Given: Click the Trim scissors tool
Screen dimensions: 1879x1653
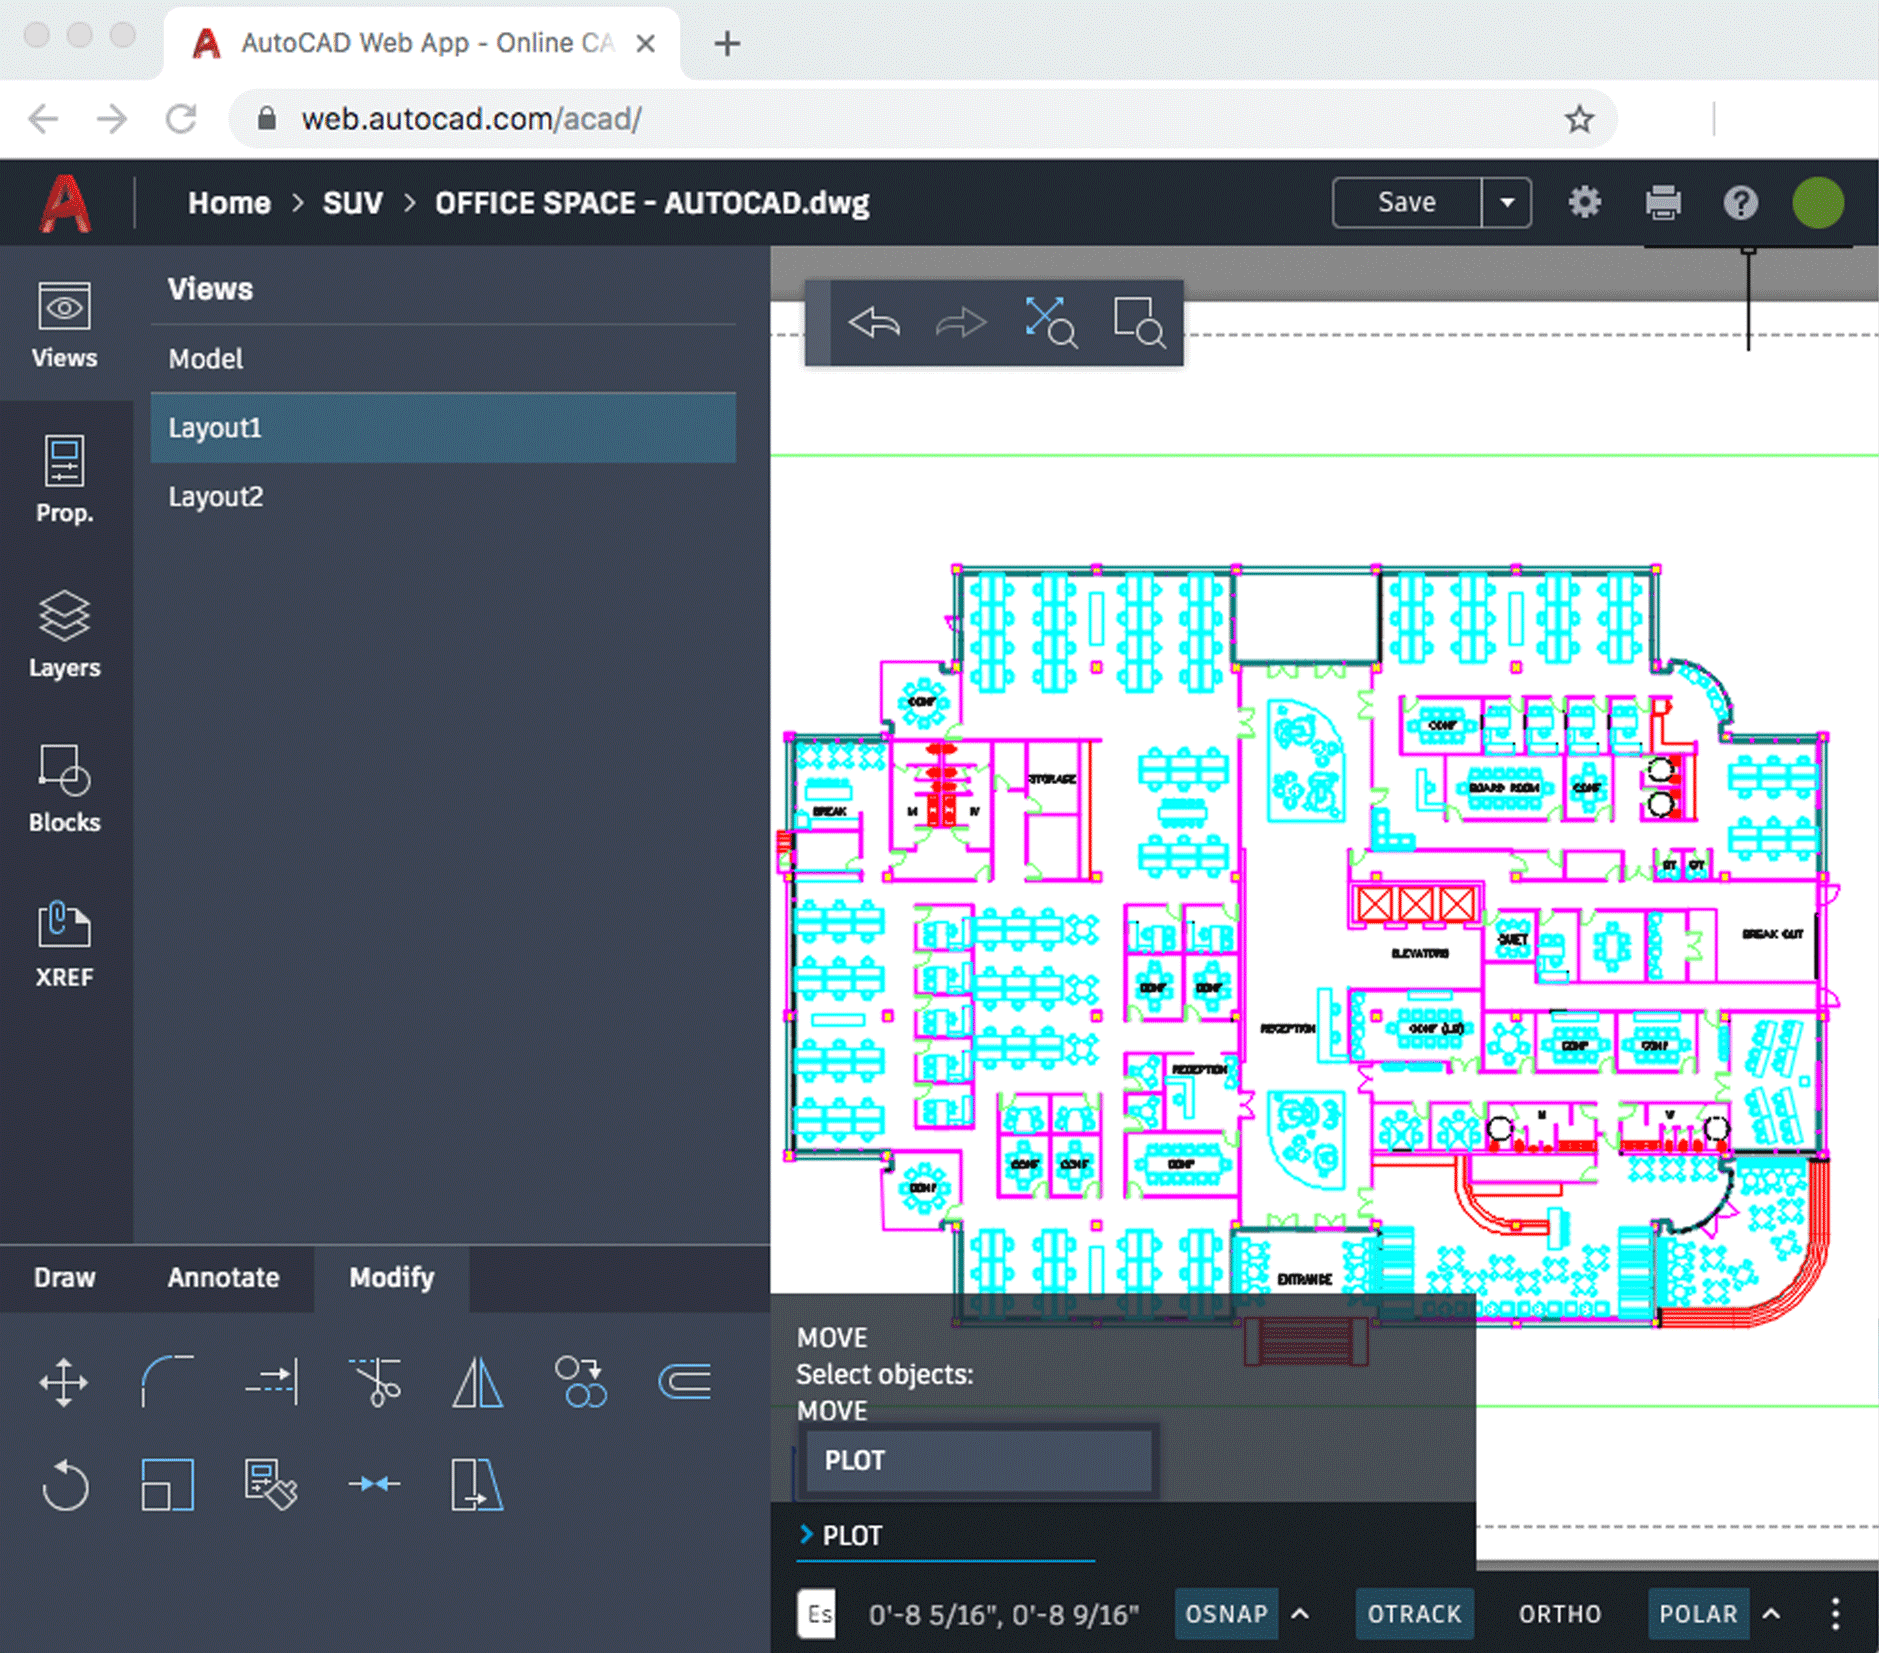Looking at the screenshot, I should pyautogui.click(x=375, y=1383).
